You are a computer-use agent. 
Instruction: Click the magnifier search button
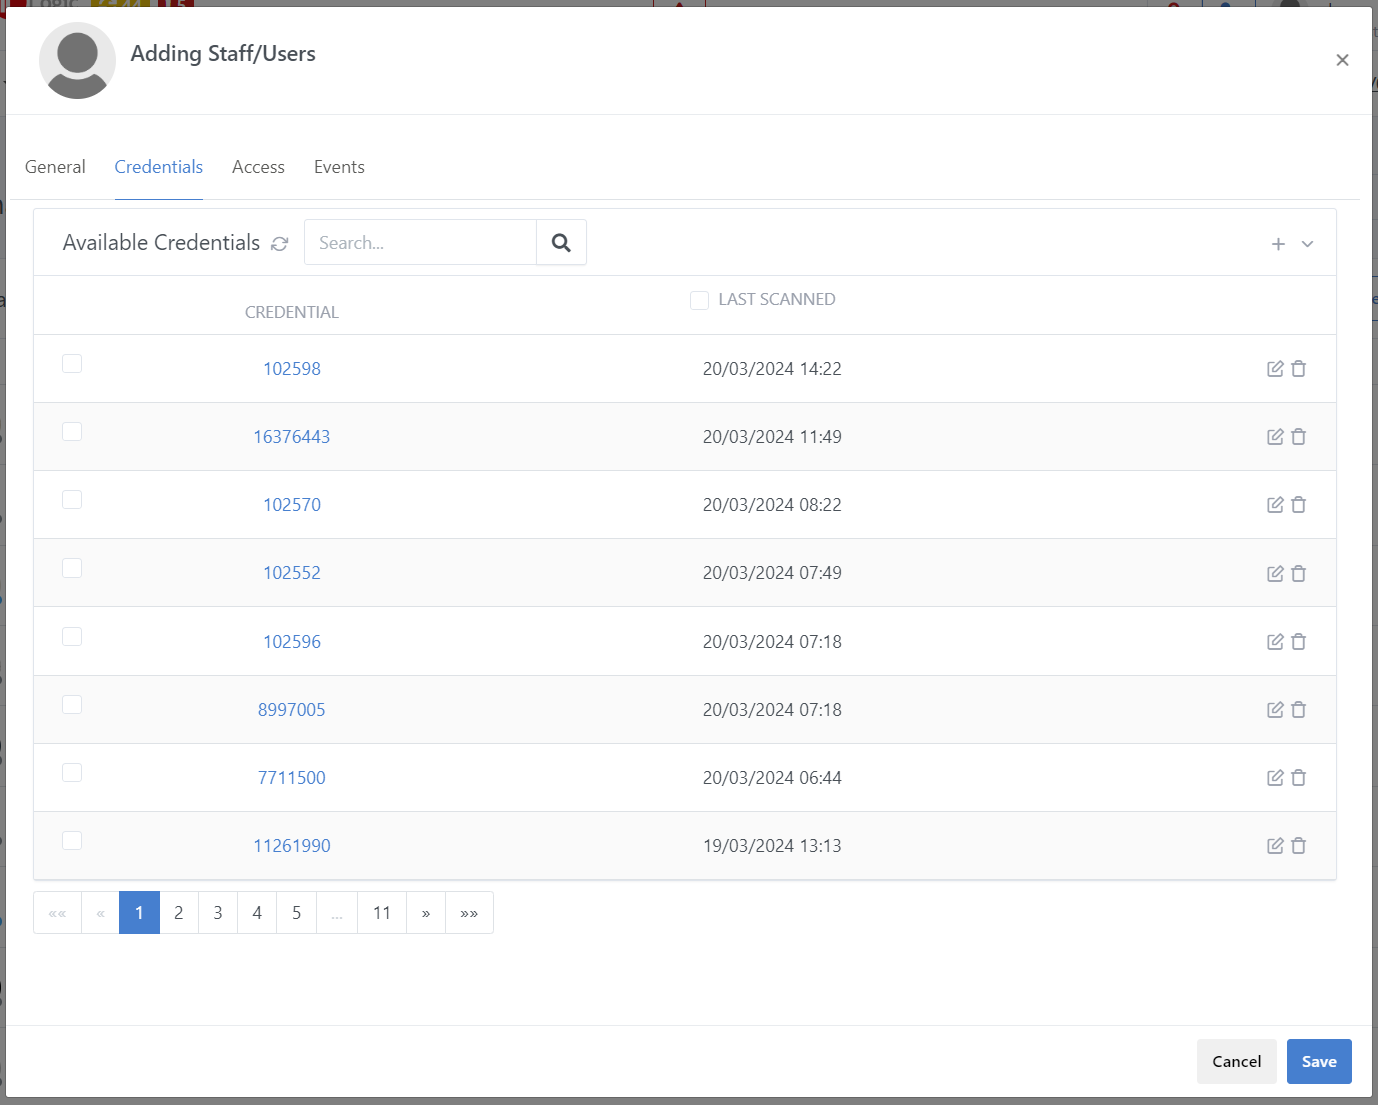[561, 243]
